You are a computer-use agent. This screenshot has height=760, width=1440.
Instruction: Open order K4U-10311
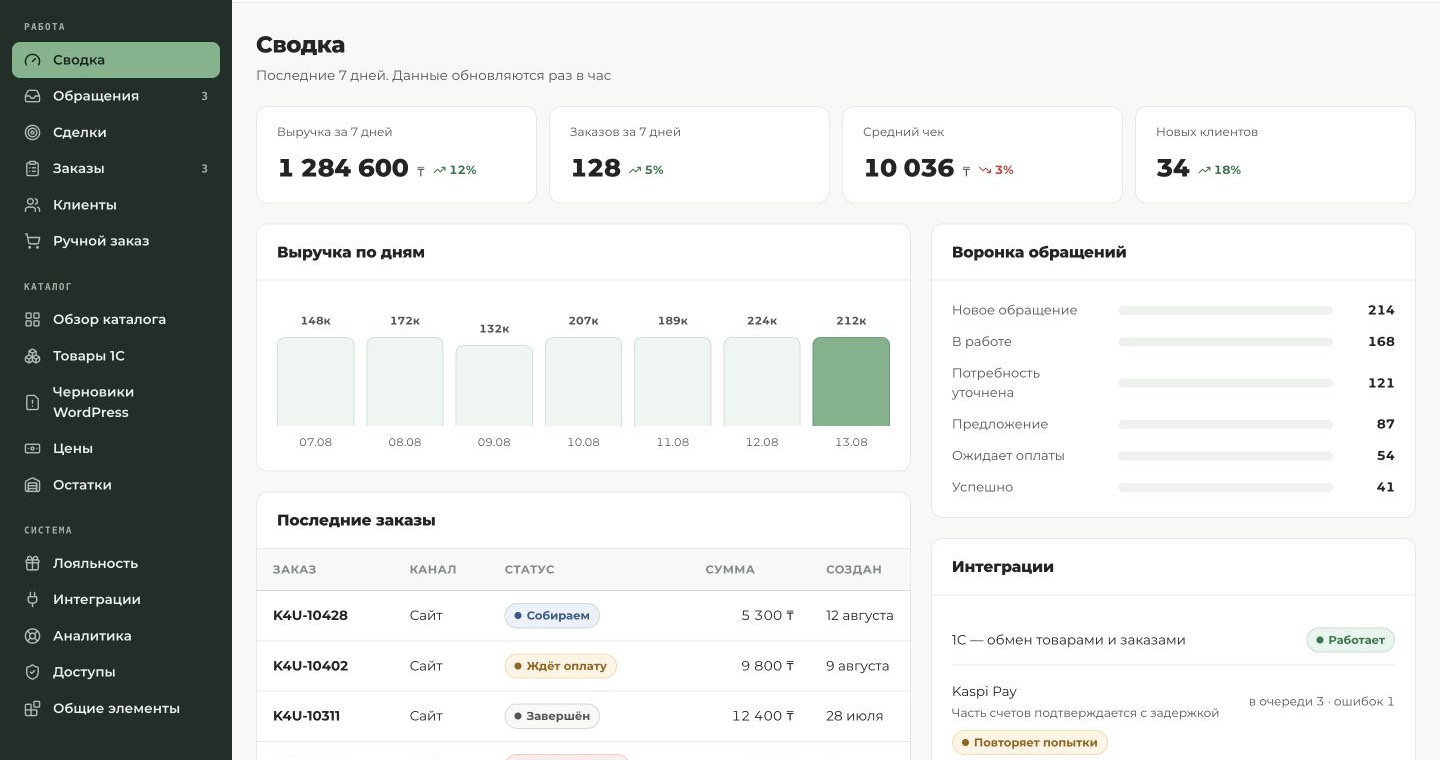[x=306, y=716]
